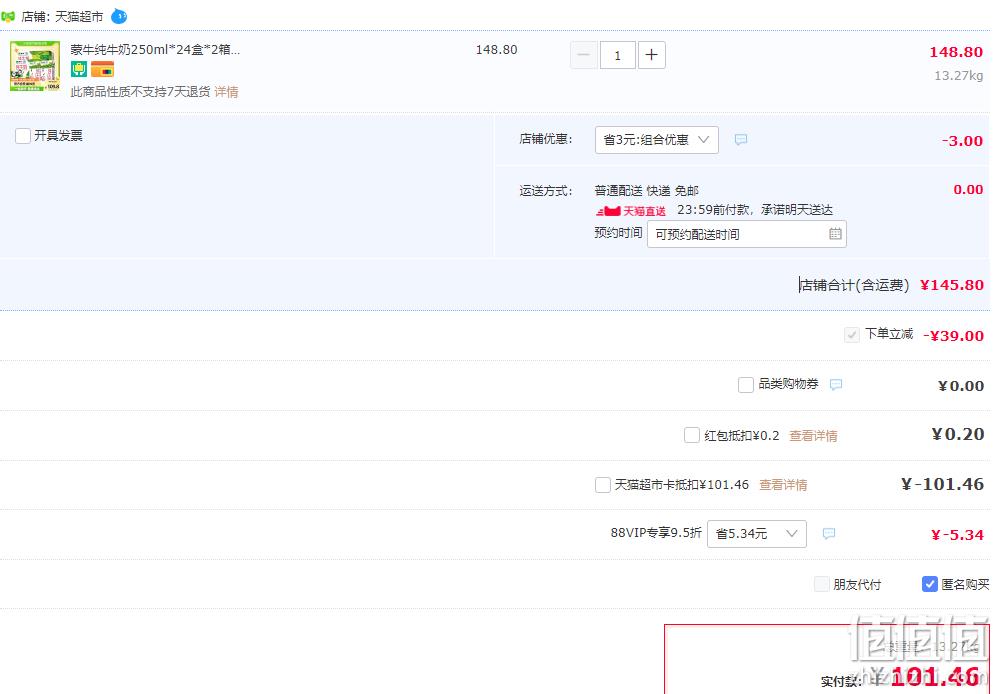Open the 蒙牛纯牛奶 product thumbnail

(35, 66)
